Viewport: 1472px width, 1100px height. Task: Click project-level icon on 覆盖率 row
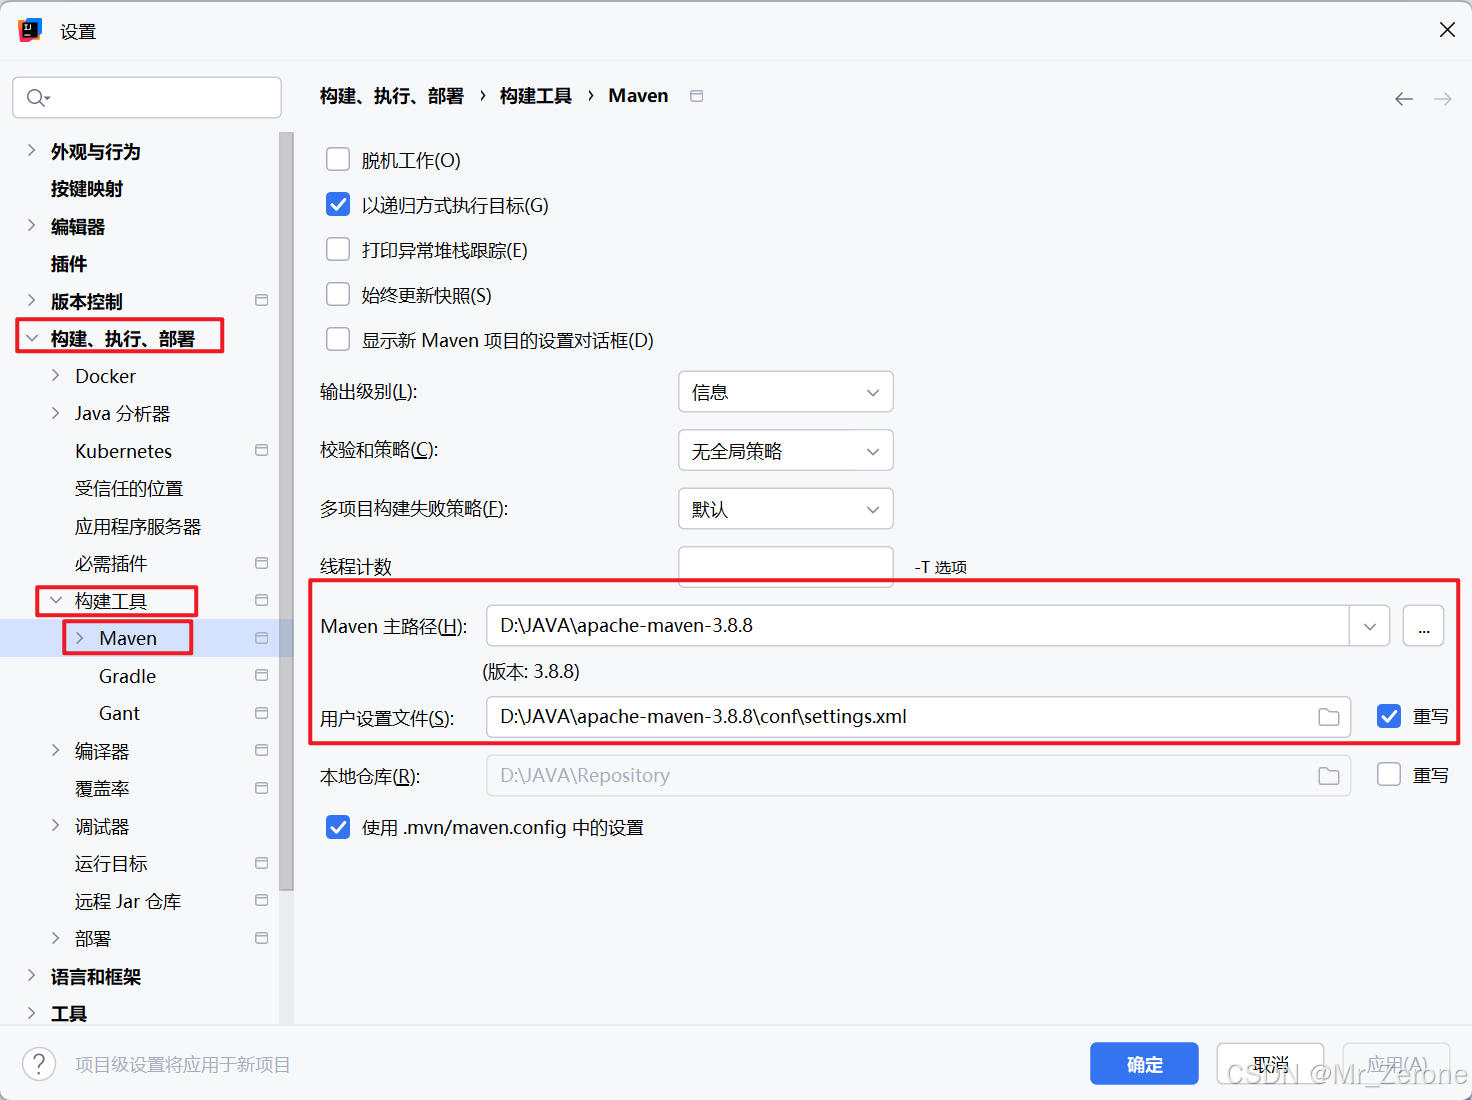point(262,788)
